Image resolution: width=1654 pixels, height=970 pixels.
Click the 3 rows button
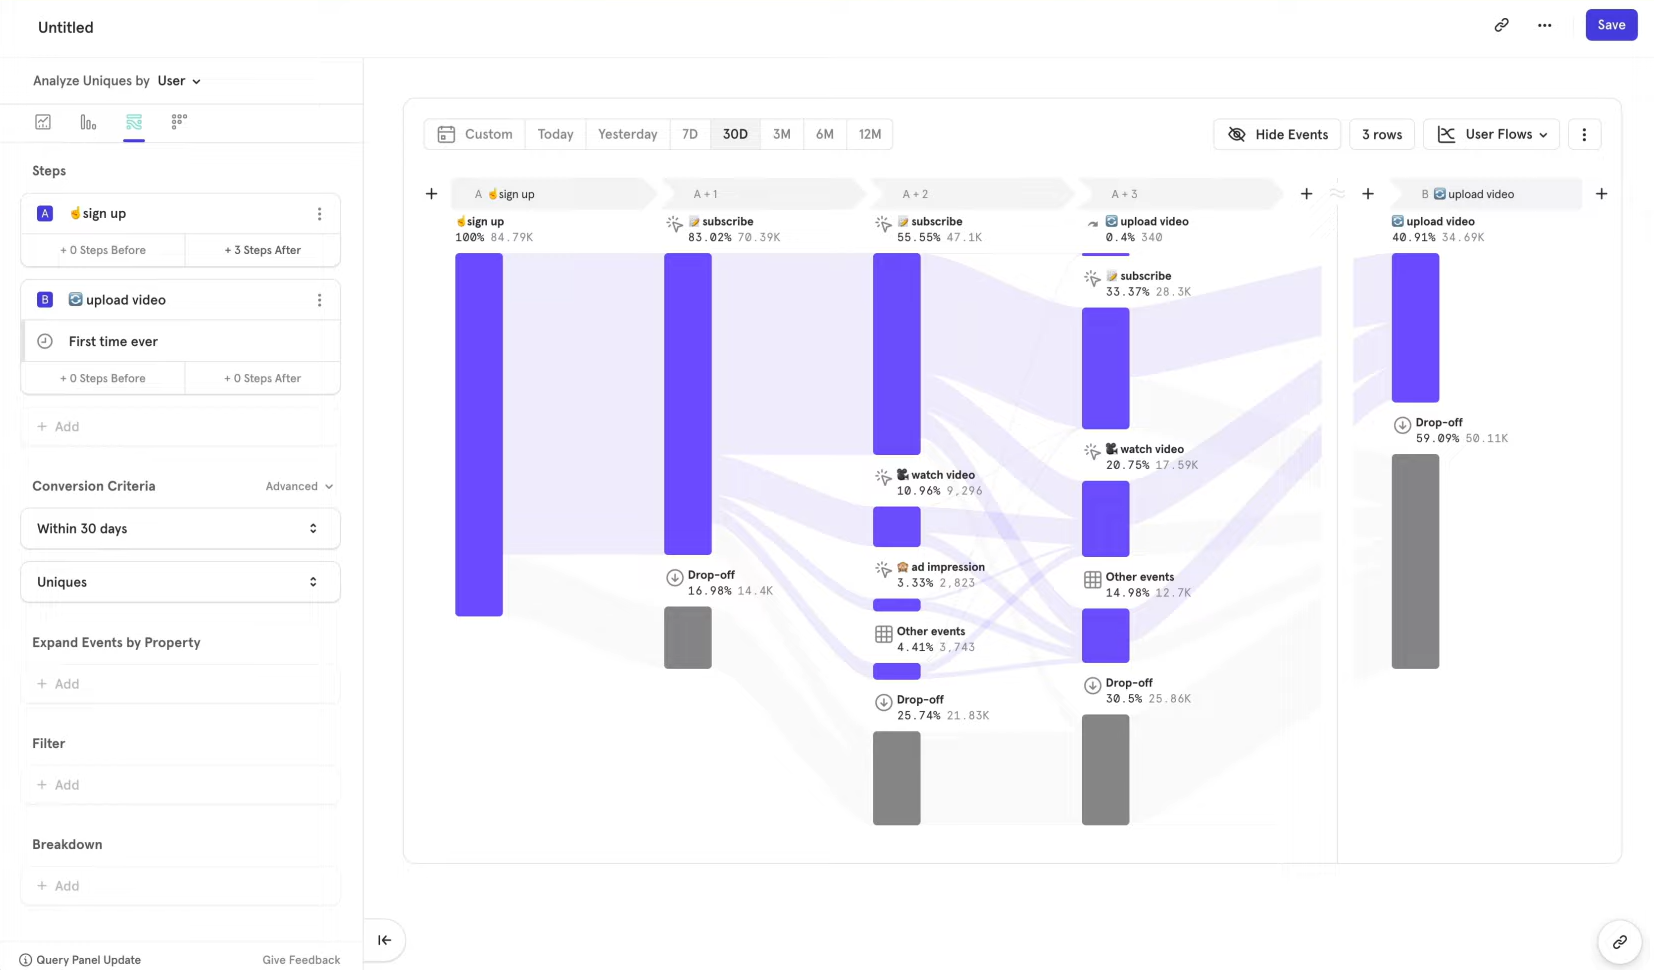(1382, 135)
